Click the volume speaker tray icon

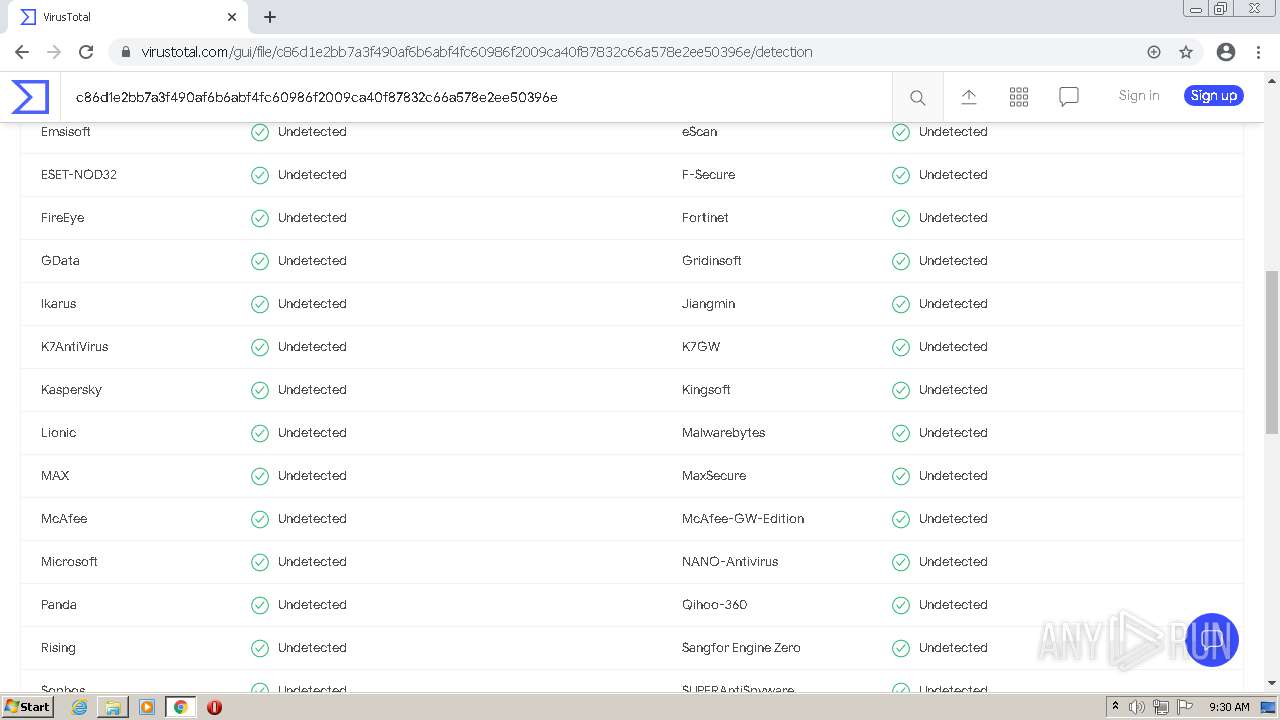[x=1137, y=707]
